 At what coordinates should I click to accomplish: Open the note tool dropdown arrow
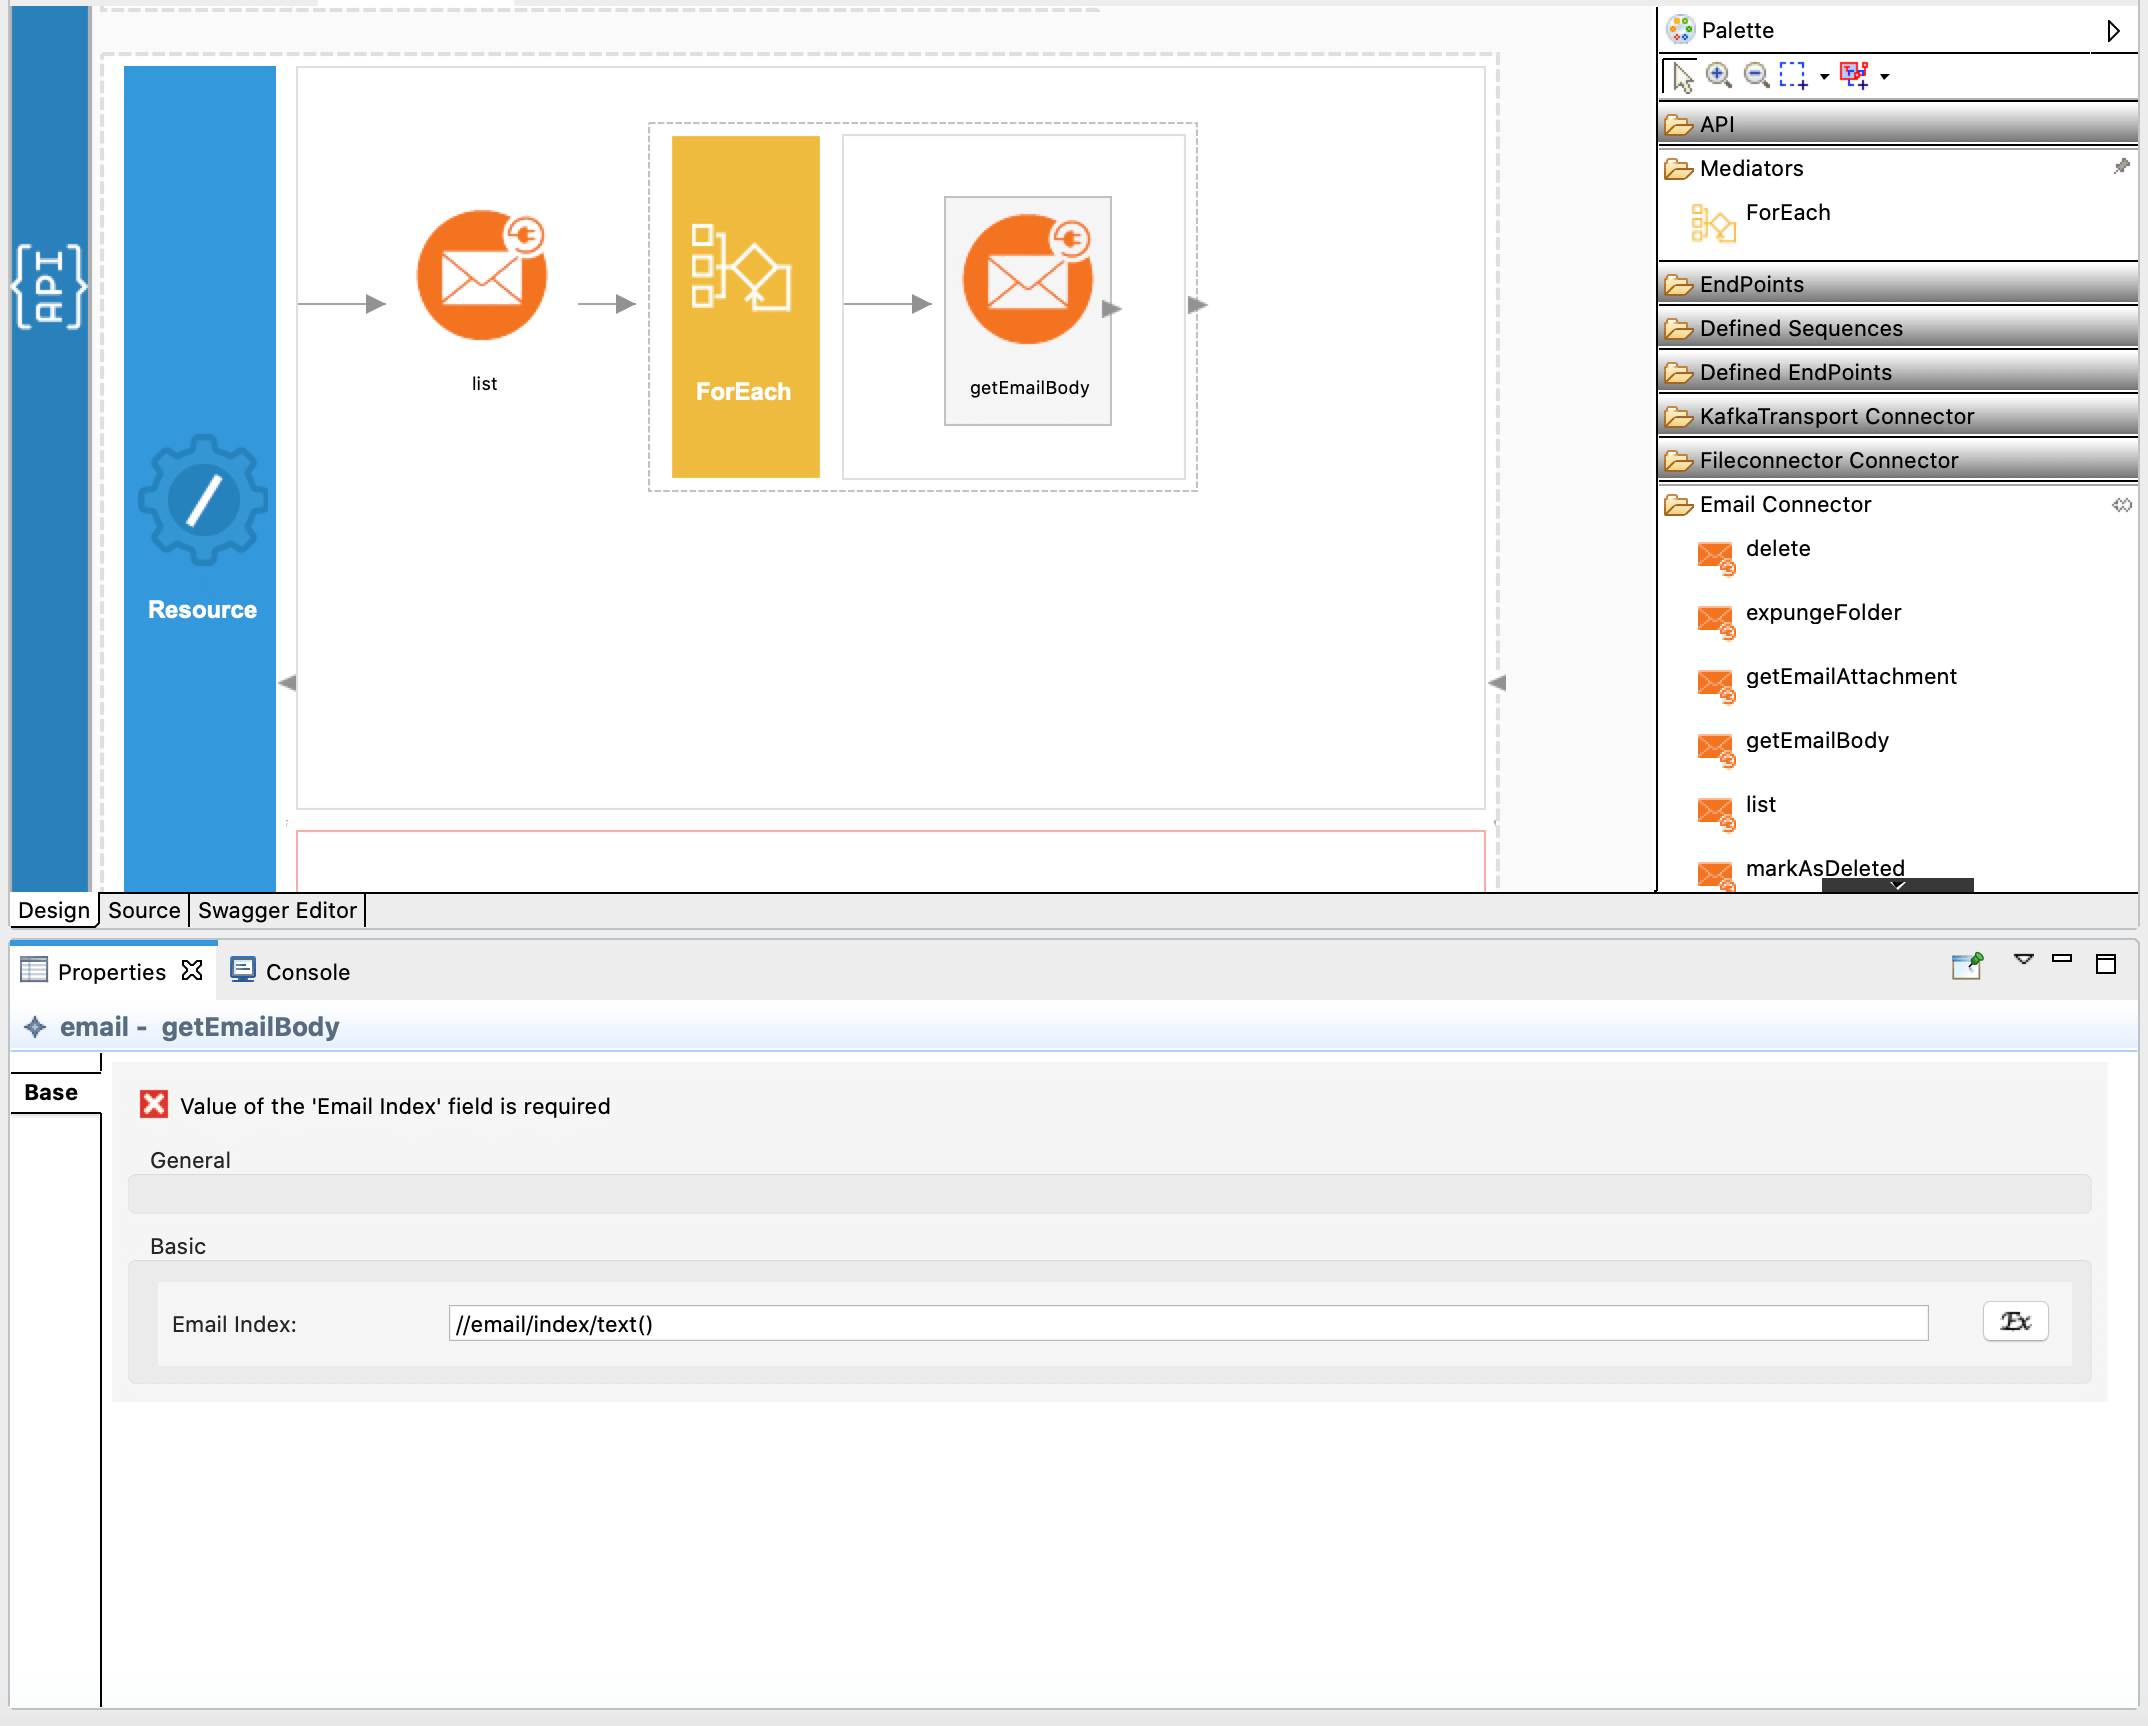tap(1884, 77)
